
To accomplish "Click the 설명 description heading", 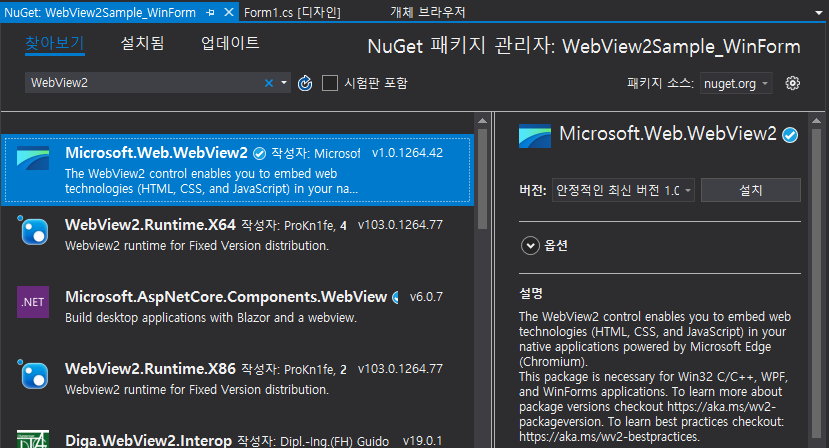I will point(531,294).
